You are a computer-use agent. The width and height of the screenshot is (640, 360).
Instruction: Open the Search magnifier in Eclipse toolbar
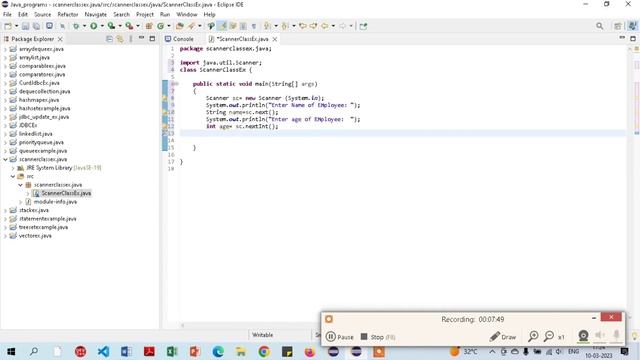599,26
